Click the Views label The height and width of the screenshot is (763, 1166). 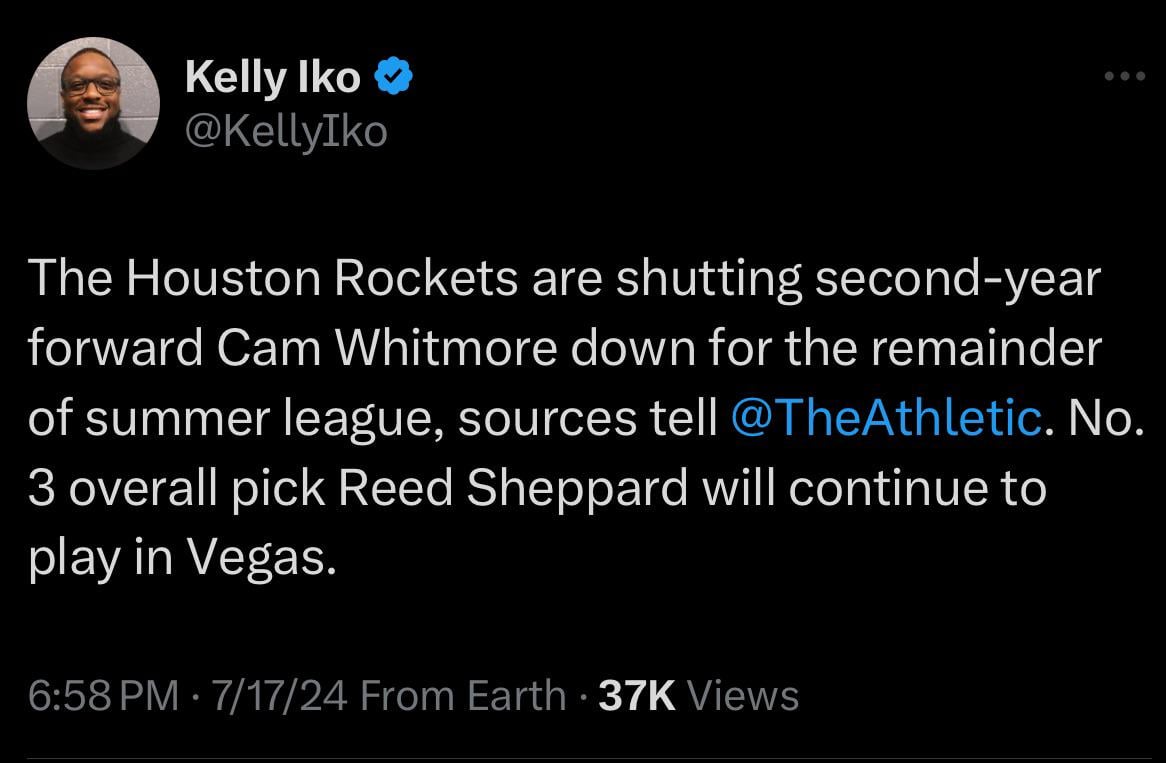click(744, 695)
